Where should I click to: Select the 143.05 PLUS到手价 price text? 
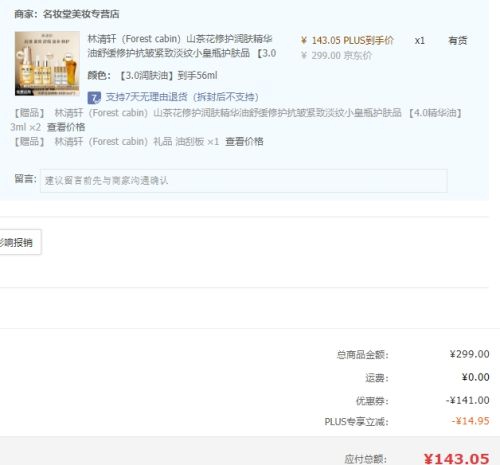347,41
